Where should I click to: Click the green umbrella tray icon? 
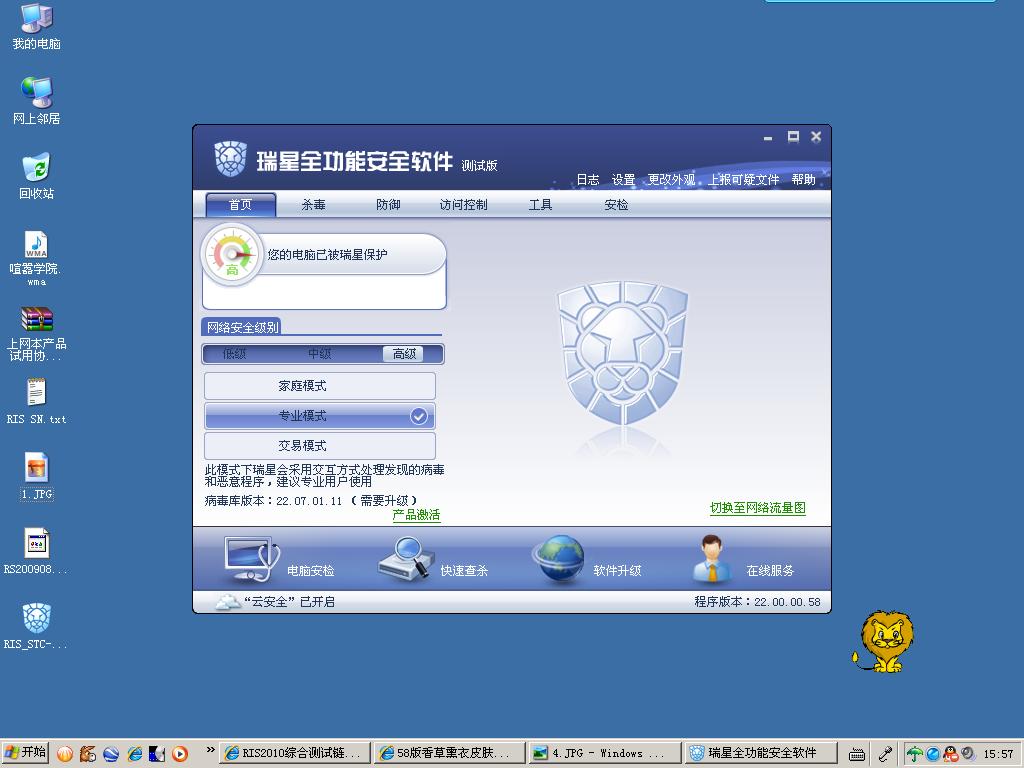(915, 754)
